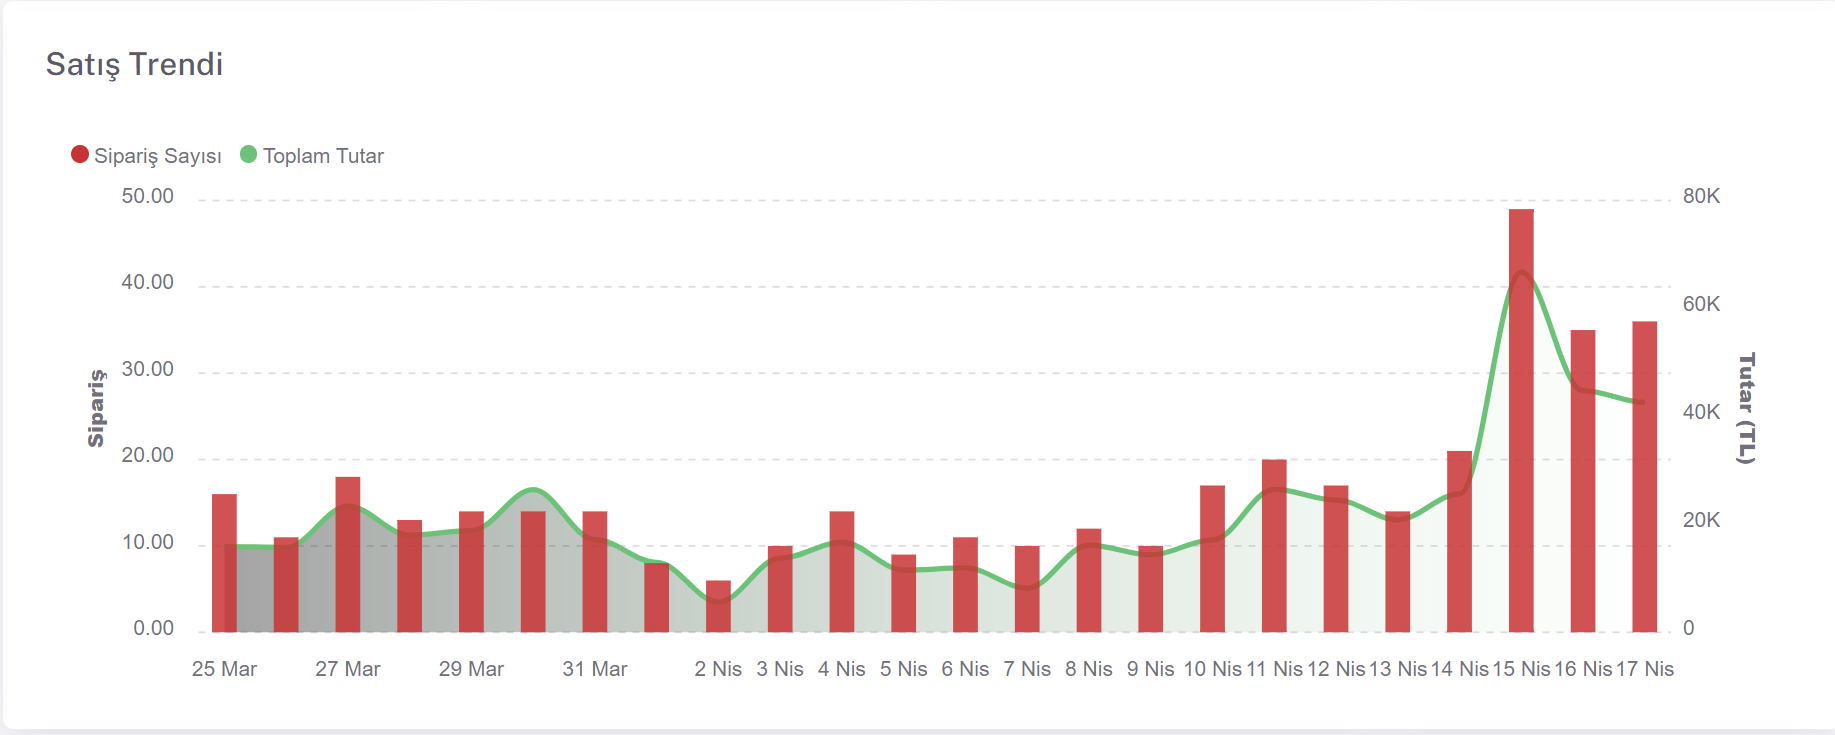Click the 4 Nis red bar

tap(842, 571)
